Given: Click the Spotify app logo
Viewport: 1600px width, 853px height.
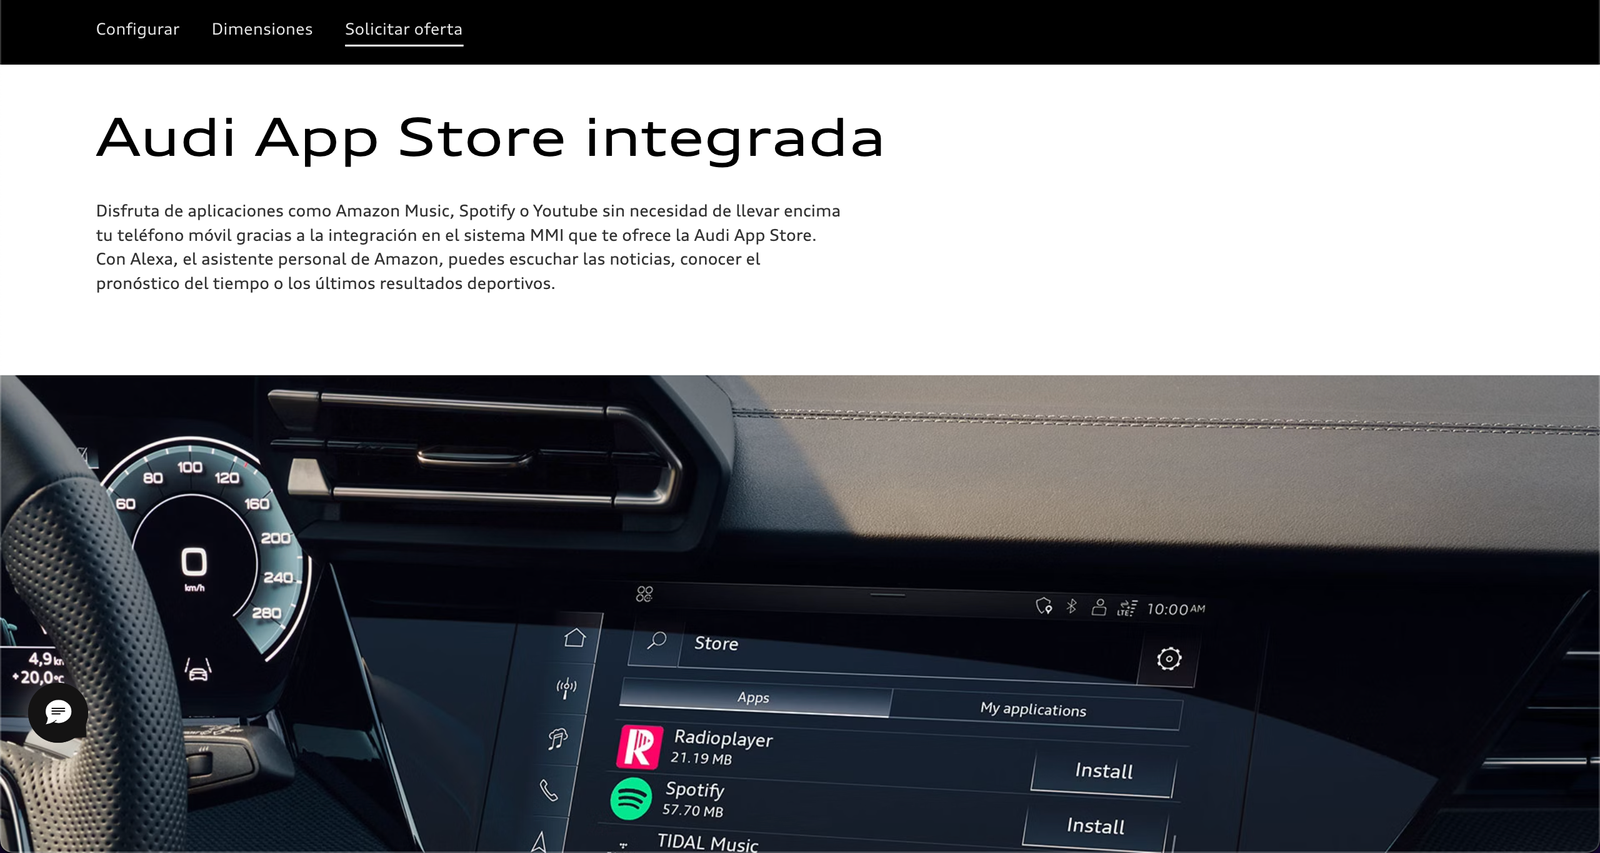Looking at the screenshot, I should (x=631, y=799).
